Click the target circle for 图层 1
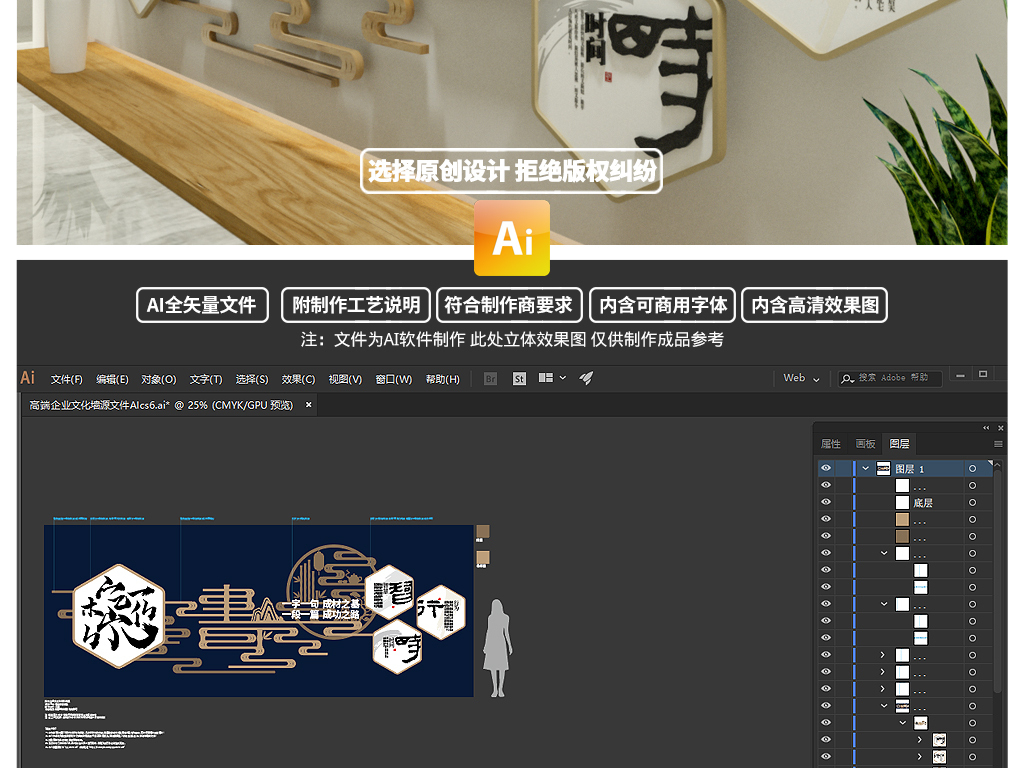This screenshot has width=1024, height=768. click(973, 468)
